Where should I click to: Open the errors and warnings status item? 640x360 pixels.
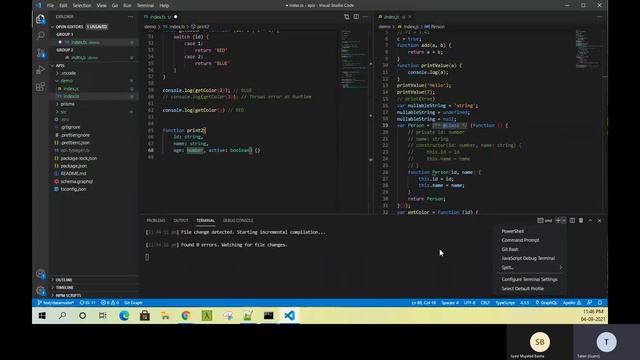click(110, 303)
